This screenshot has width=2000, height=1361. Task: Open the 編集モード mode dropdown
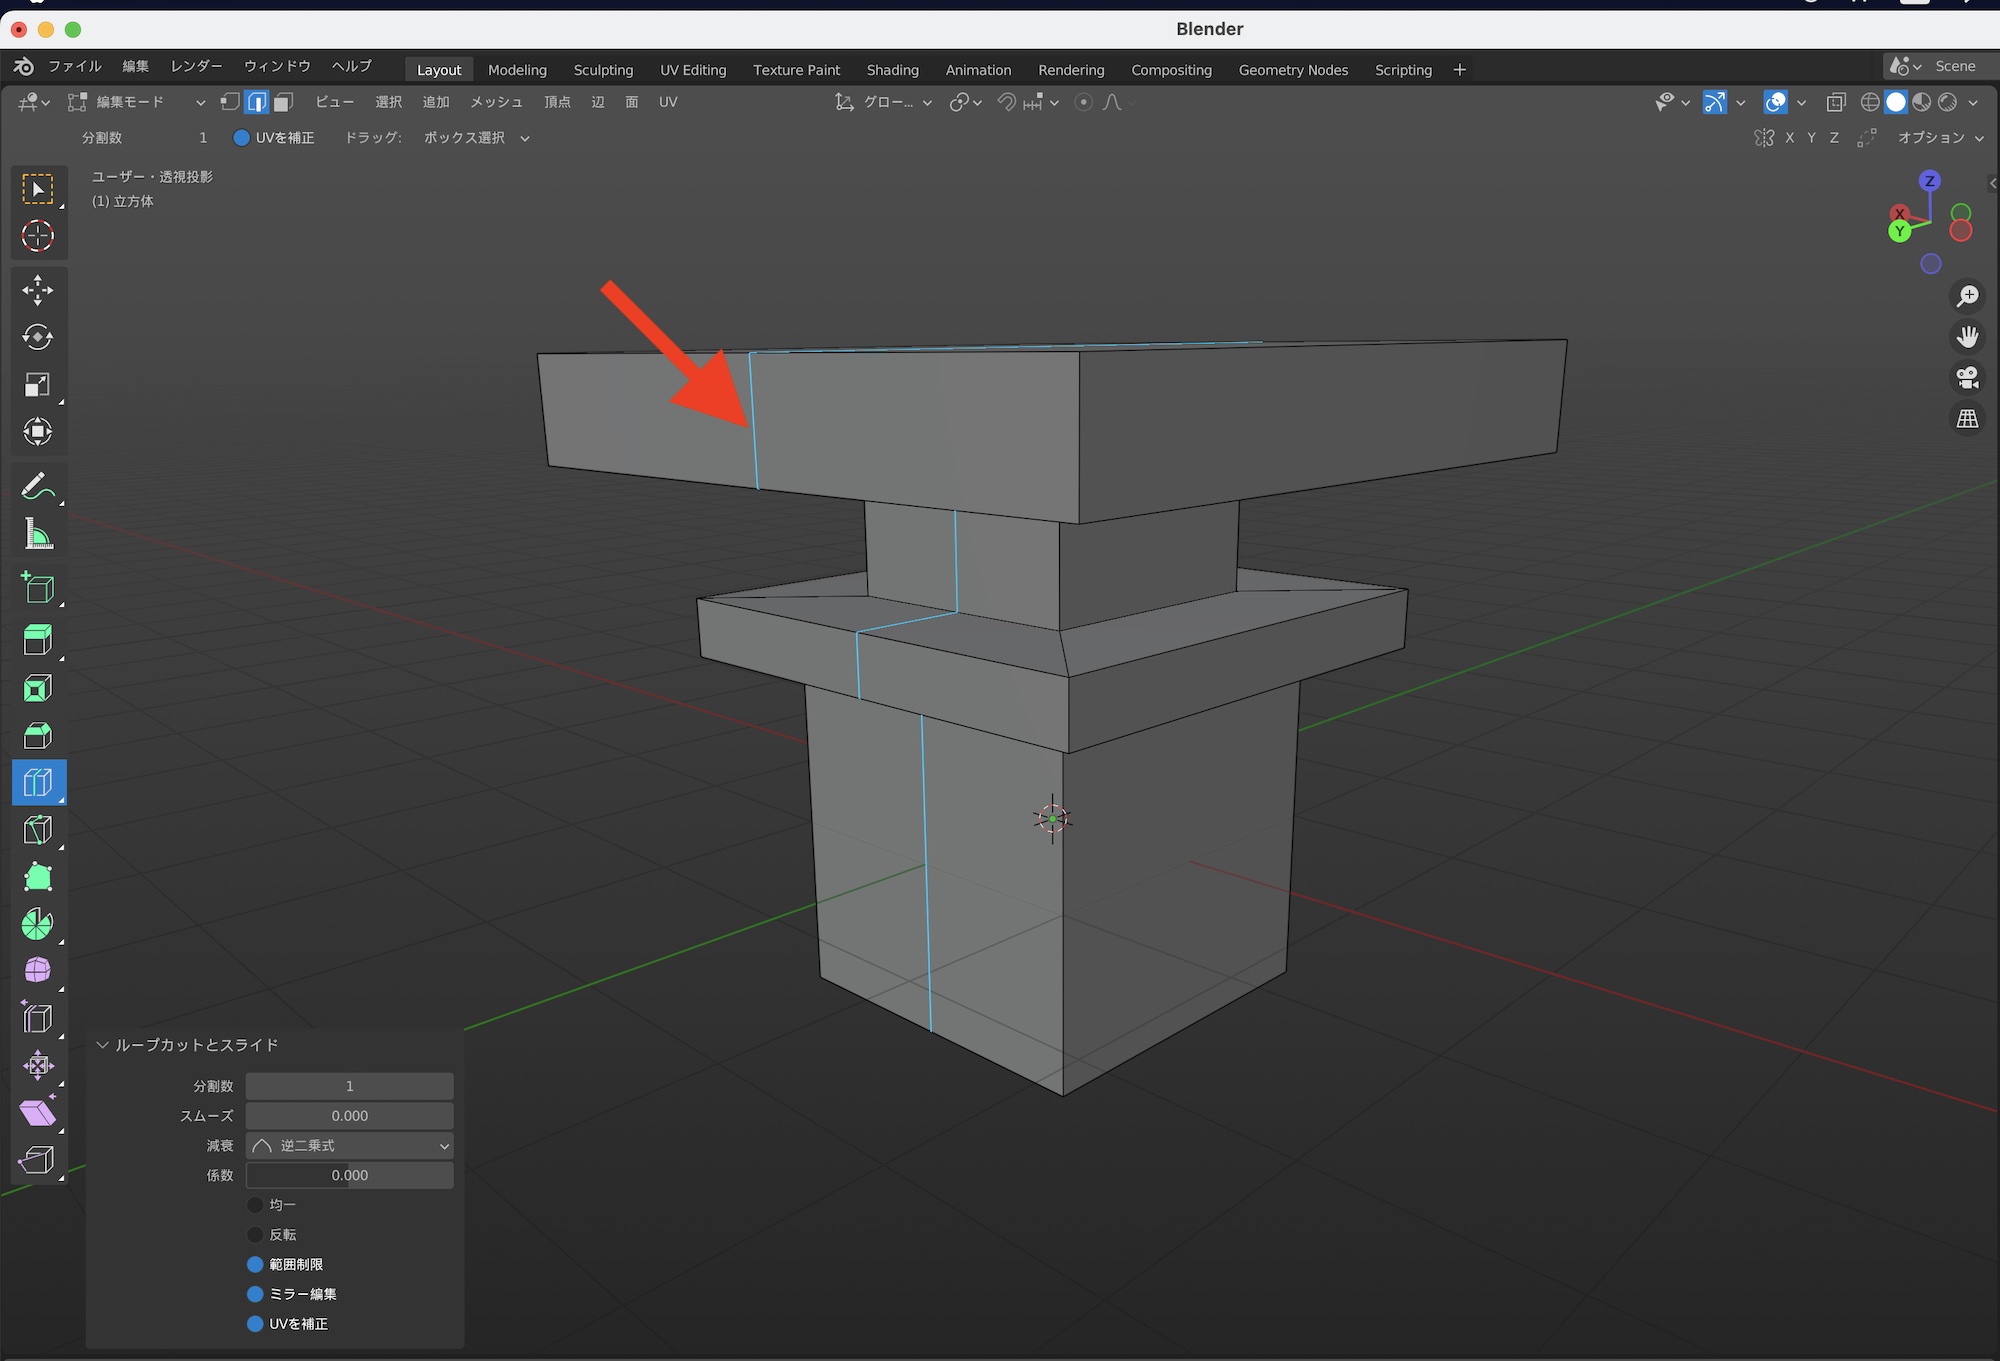pyautogui.click(x=136, y=102)
